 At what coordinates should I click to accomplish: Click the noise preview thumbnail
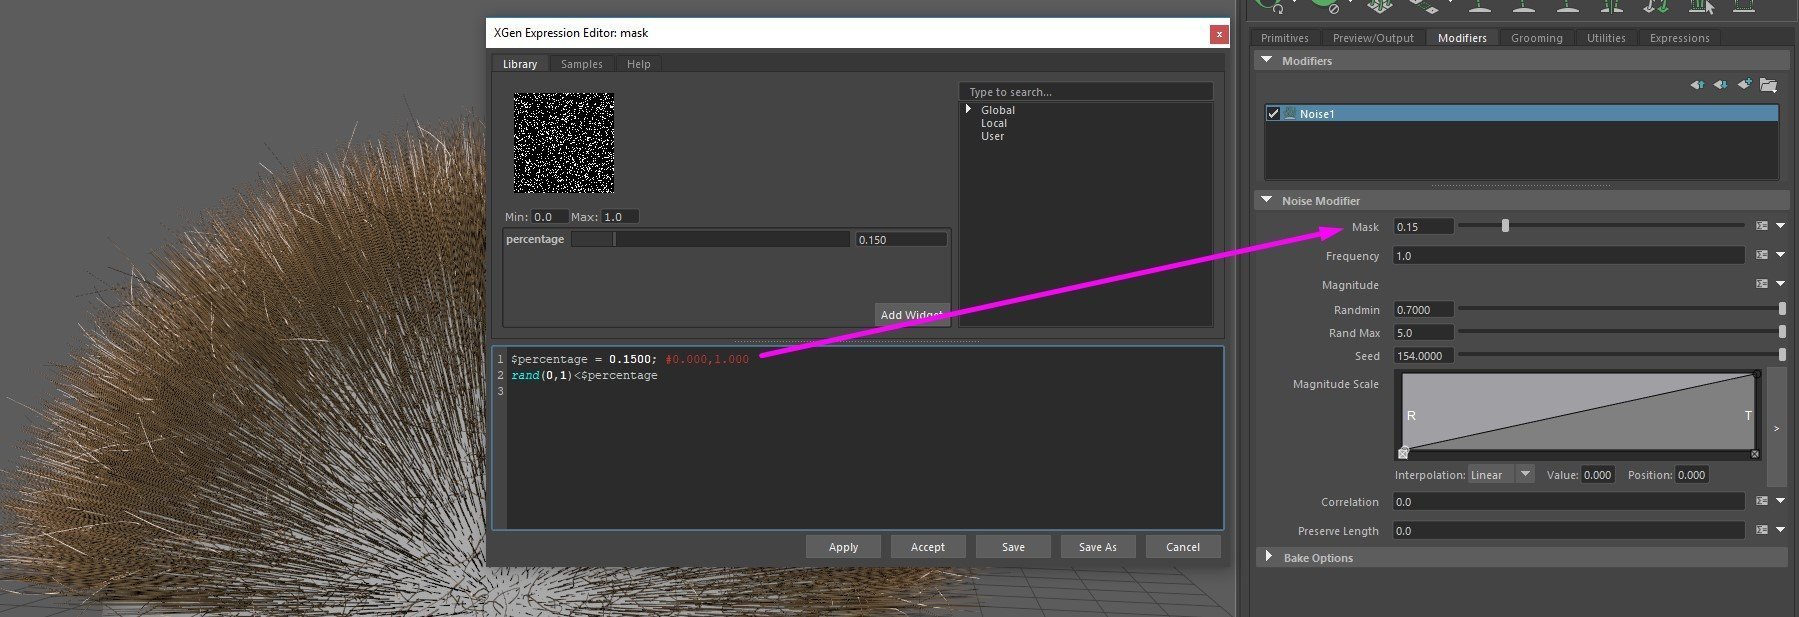pos(564,143)
